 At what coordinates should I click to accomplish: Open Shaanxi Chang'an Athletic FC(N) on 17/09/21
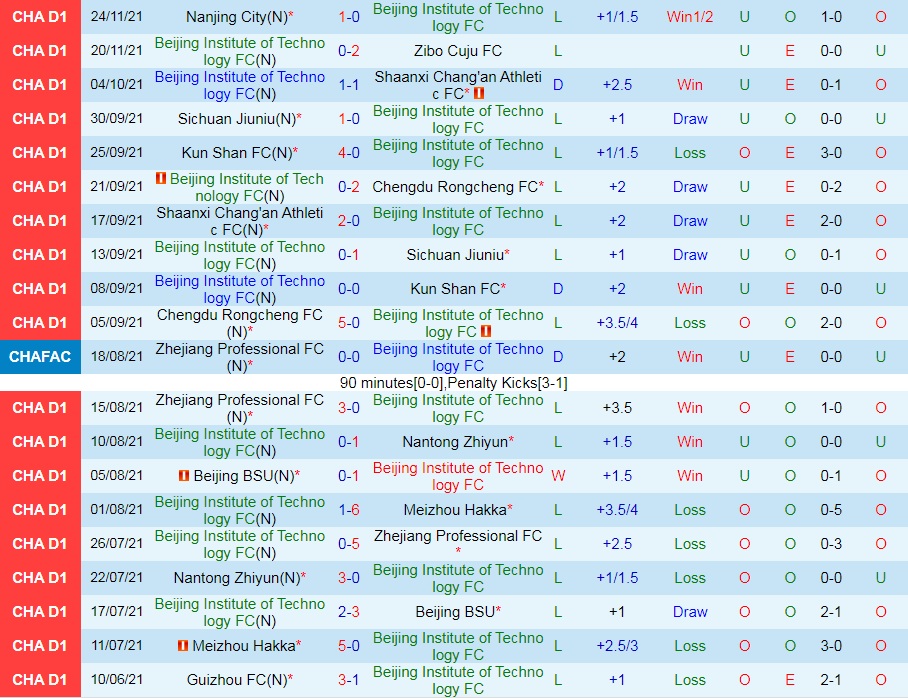pos(239,221)
